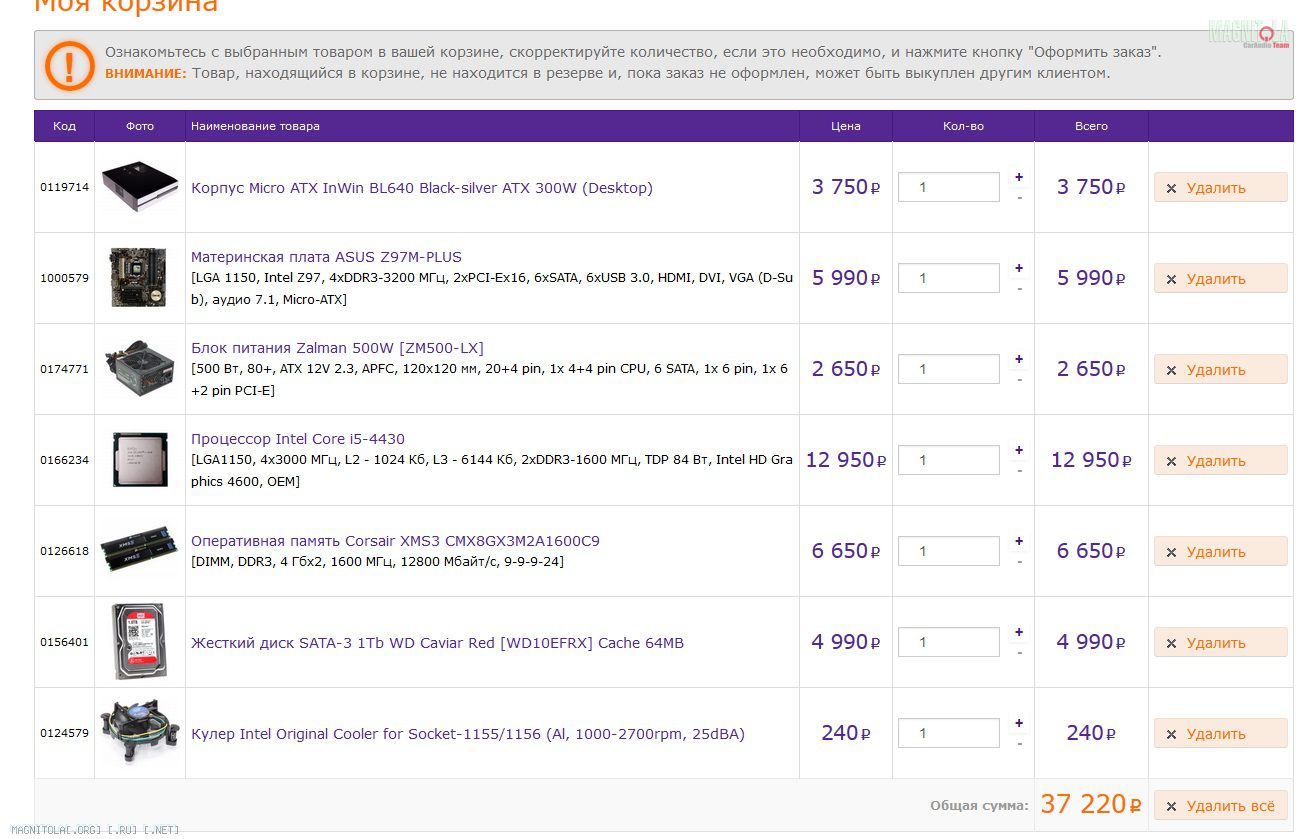Screen dimensions: 1309x839
Task: Increase quantity for InWin BL640 case
Action: click(x=1019, y=177)
